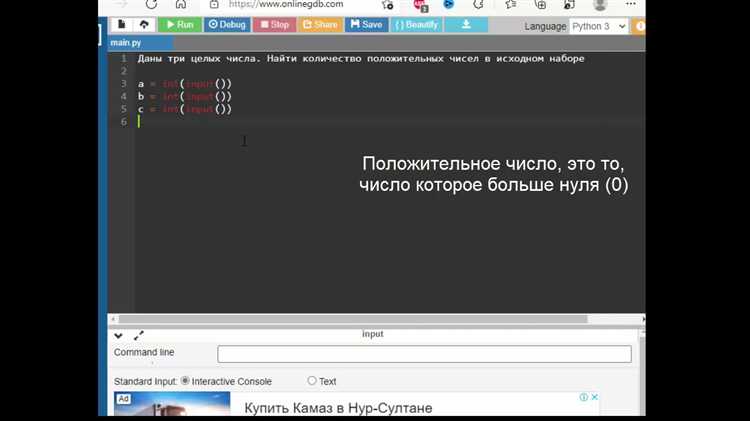The height and width of the screenshot is (421, 750).
Task: Open the browser three-dots menu
Action: [631, 4]
